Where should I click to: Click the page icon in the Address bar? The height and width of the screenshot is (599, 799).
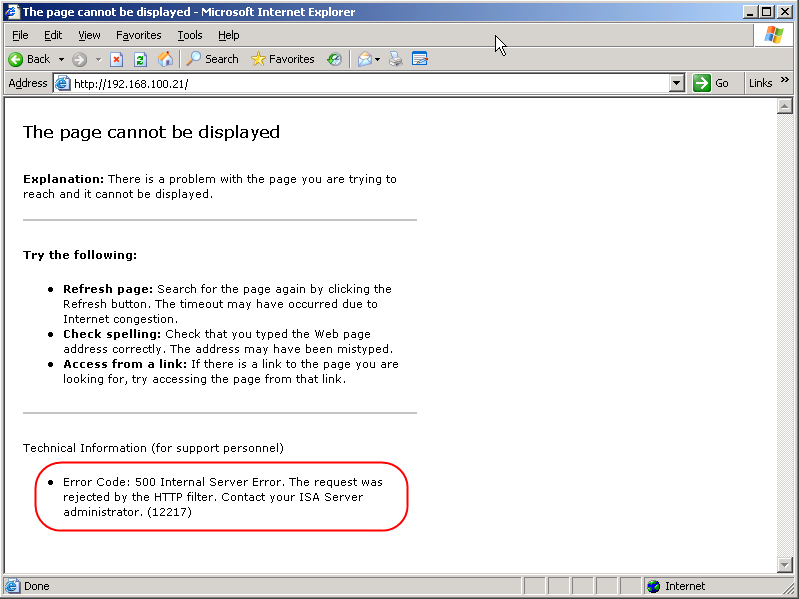62,83
